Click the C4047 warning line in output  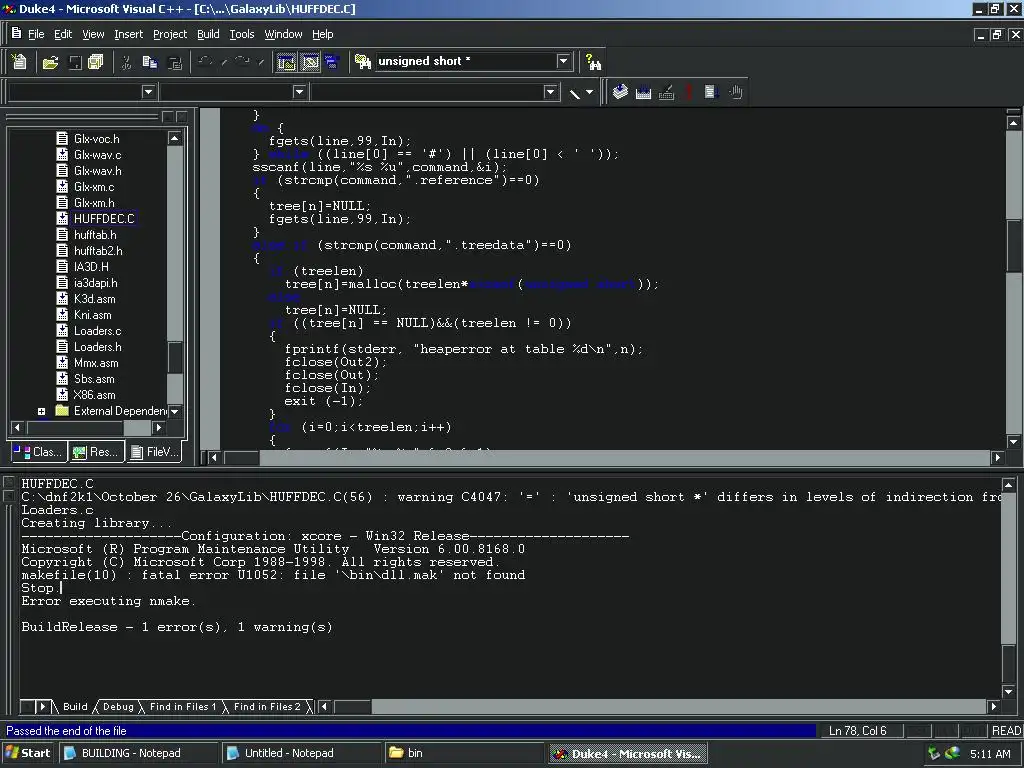[510, 497]
